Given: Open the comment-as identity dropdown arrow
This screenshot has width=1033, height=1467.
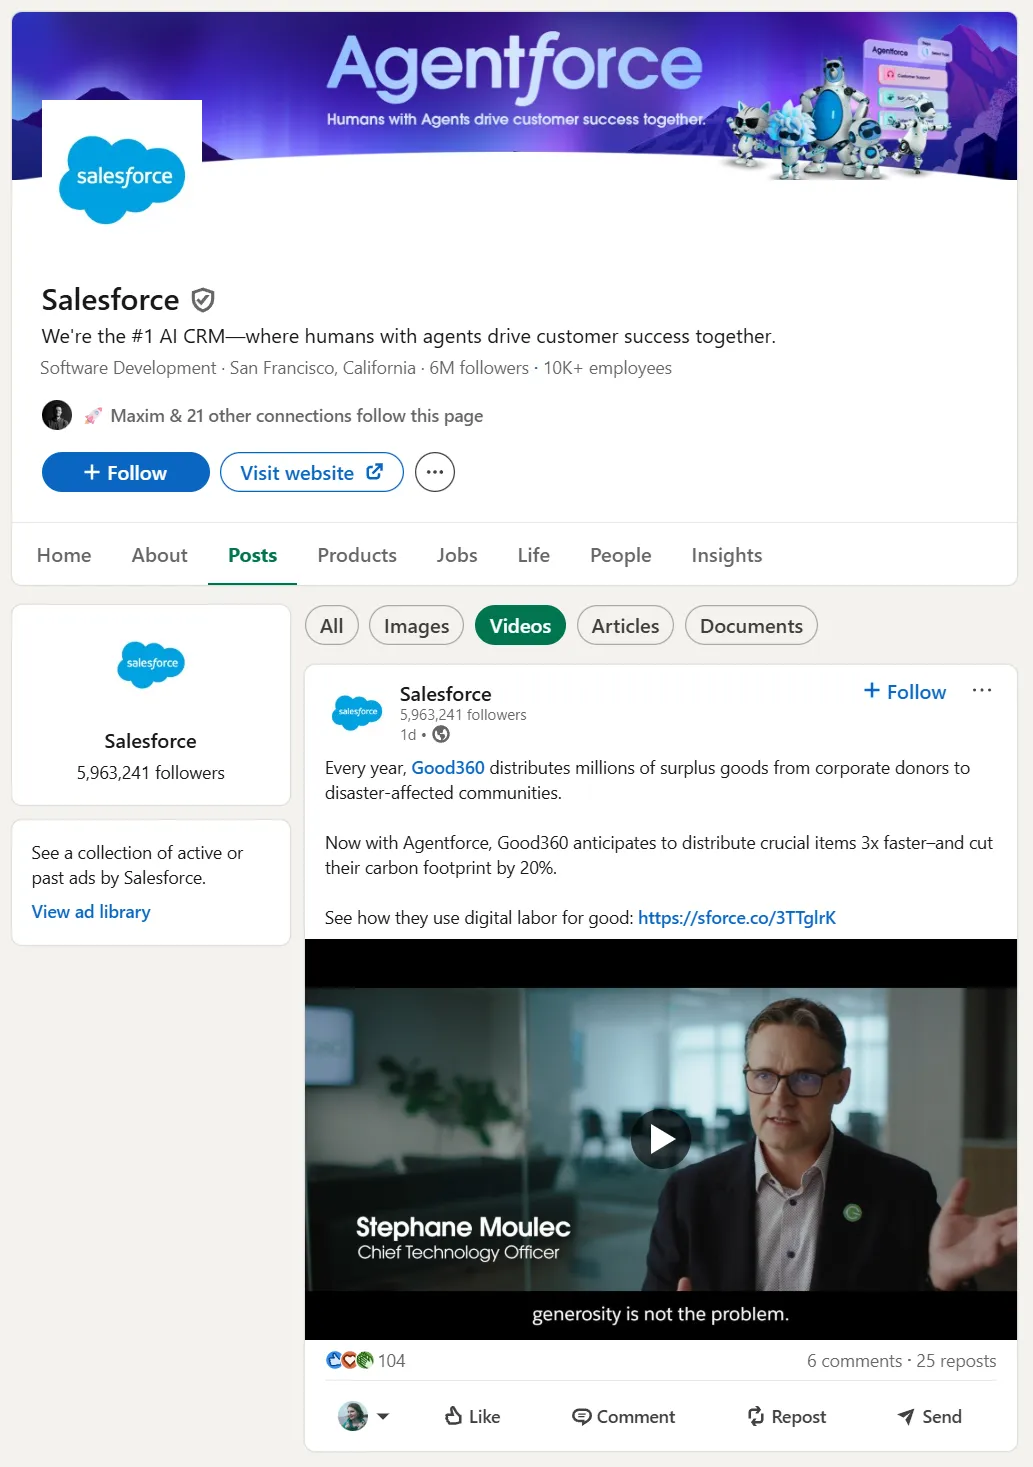Looking at the screenshot, I should tap(385, 1416).
